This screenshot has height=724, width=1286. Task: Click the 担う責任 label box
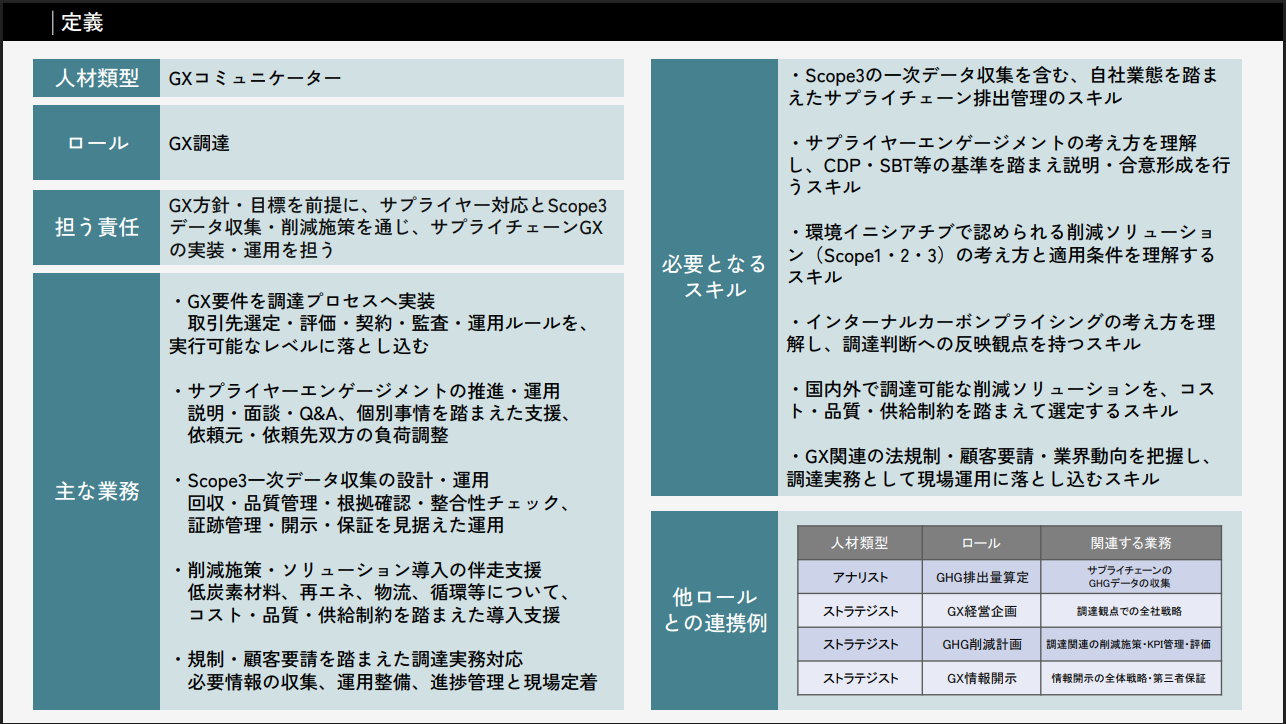(x=97, y=227)
